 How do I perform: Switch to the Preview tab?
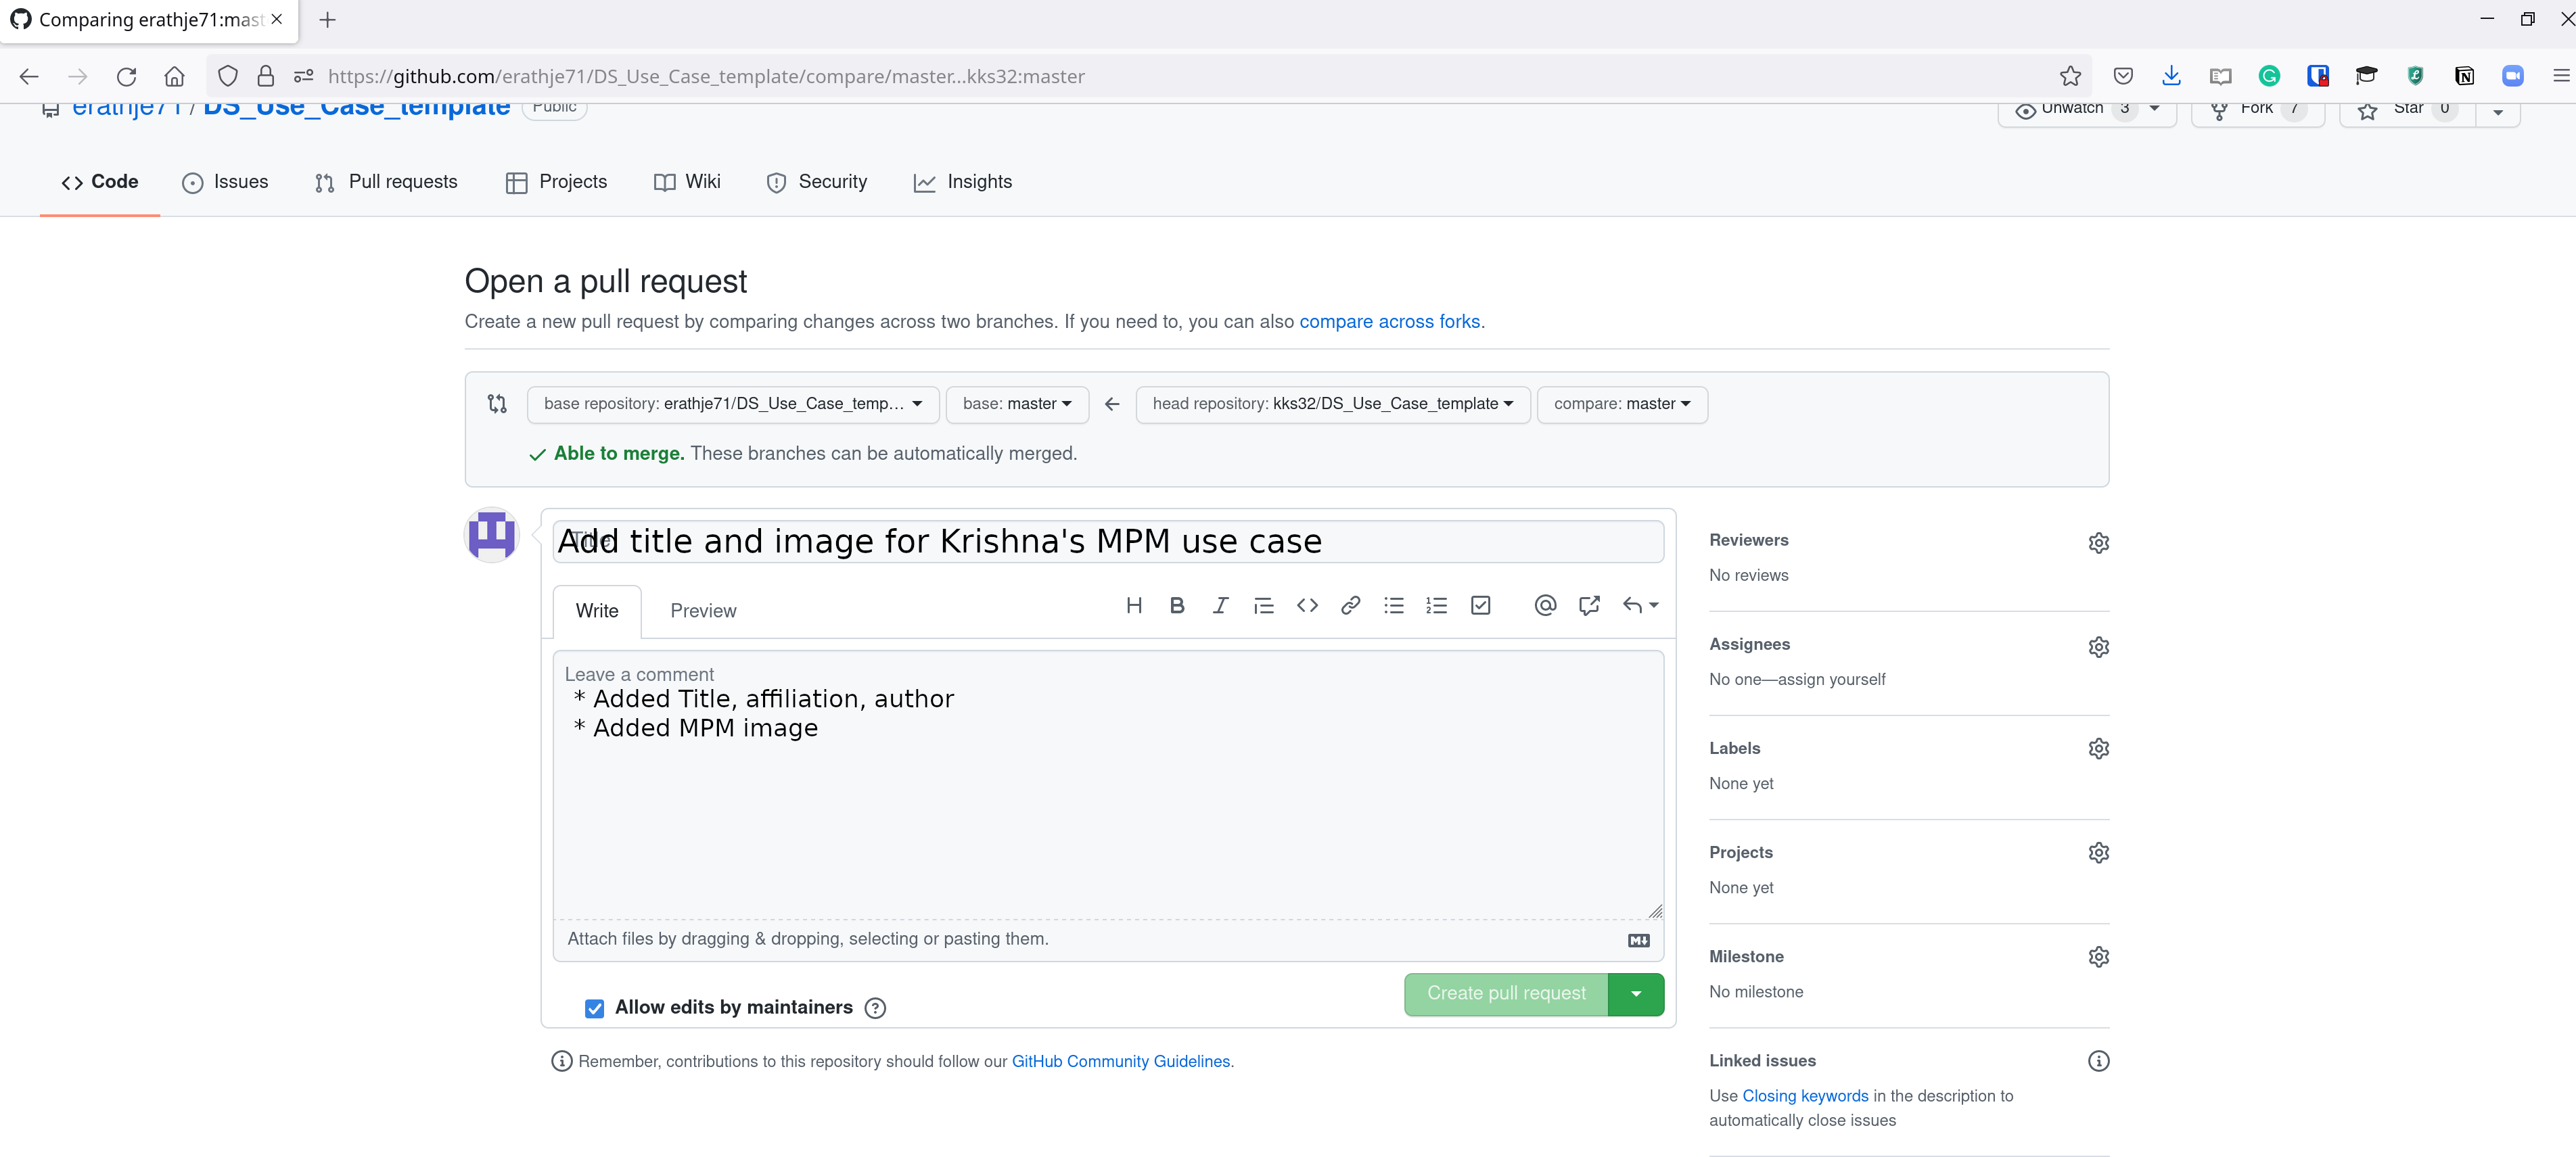pos(703,611)
